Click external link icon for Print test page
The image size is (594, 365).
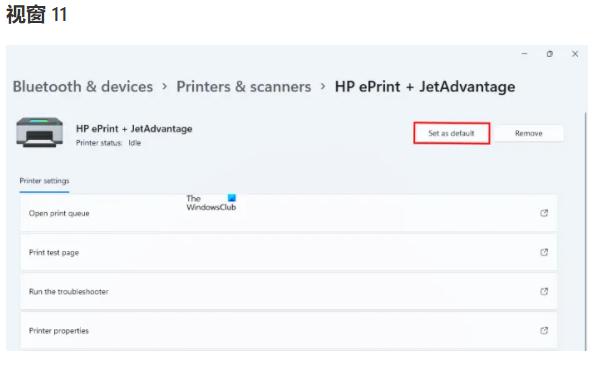pos(544,252)
